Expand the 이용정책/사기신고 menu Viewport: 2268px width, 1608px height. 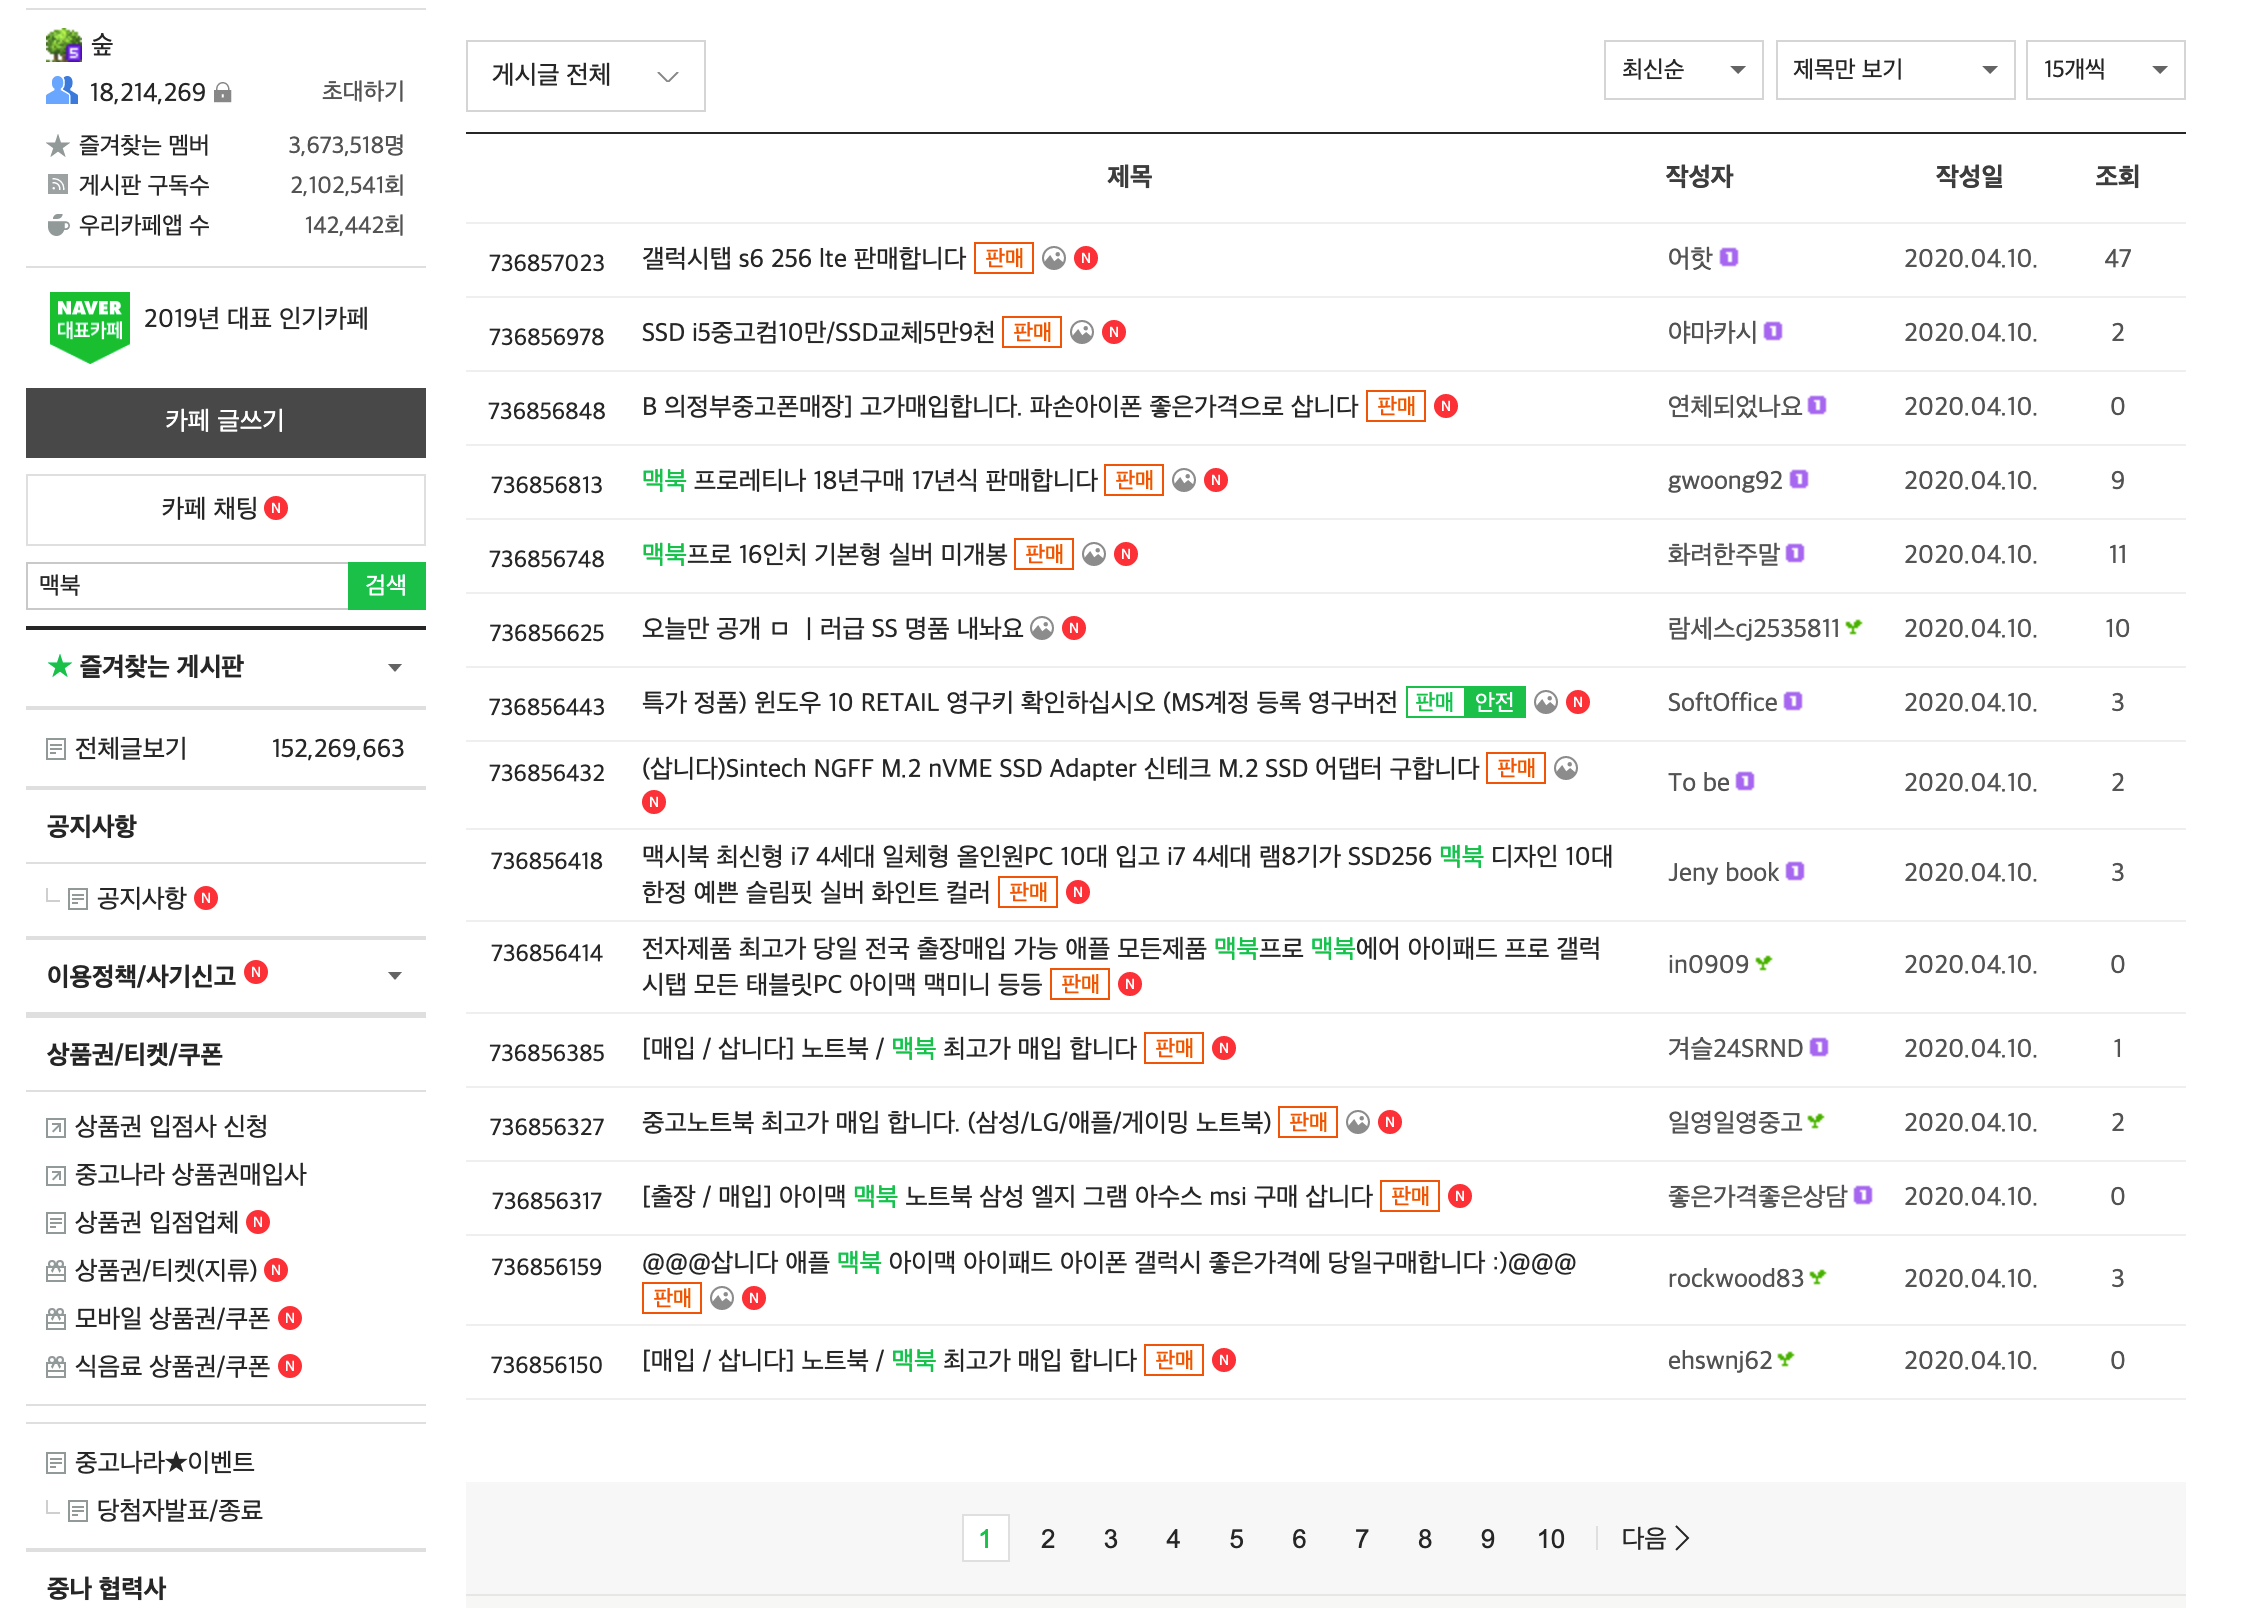pyautogui.click(x=395, y=975)
